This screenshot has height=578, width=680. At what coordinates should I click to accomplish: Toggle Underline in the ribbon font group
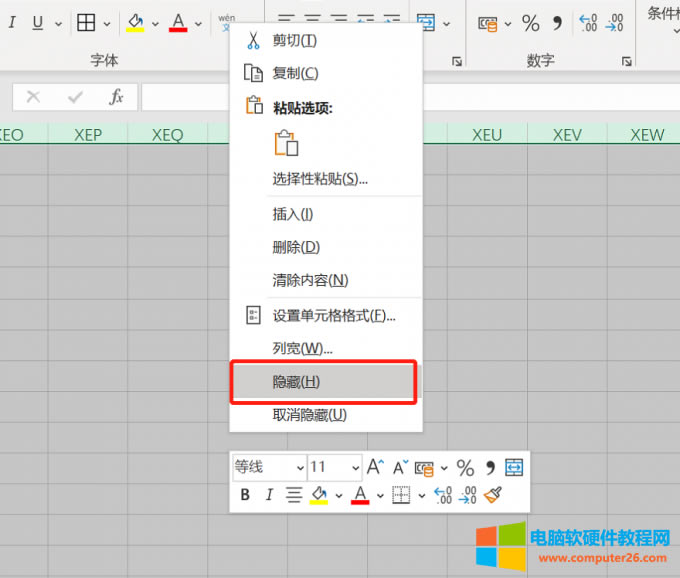pyautogui.click(x=38, y=23)
